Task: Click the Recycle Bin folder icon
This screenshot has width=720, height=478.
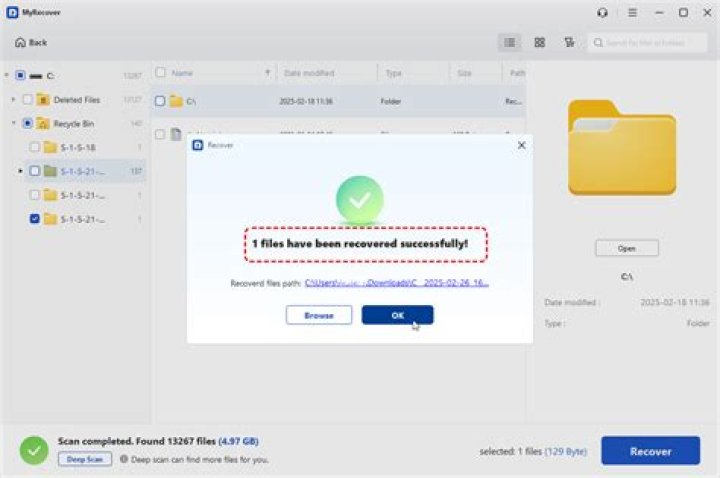Action: [43, 124]
